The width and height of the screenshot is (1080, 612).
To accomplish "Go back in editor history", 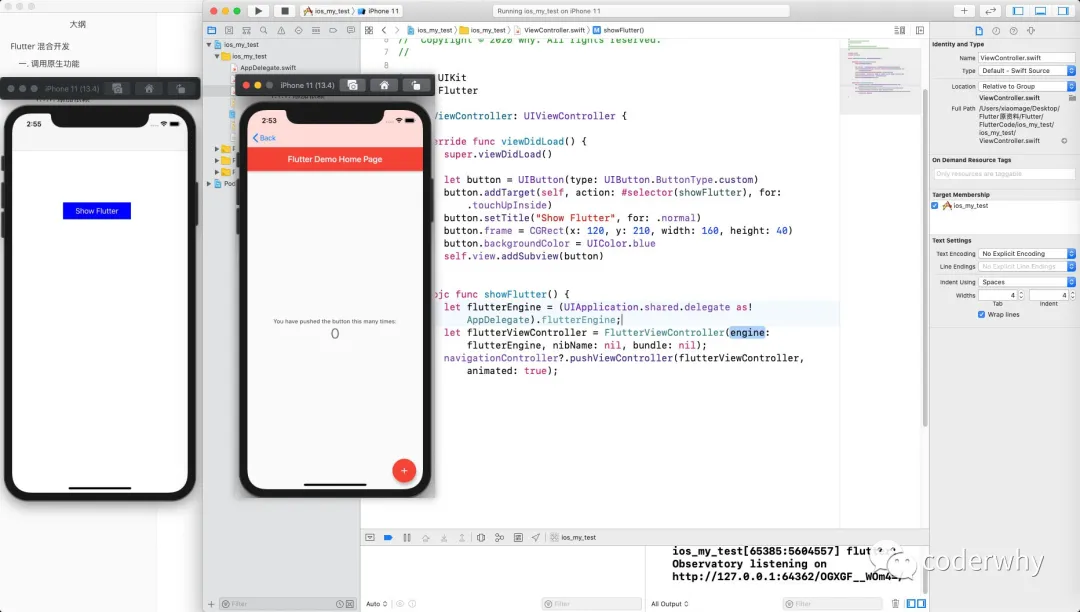I will point(384,30).
